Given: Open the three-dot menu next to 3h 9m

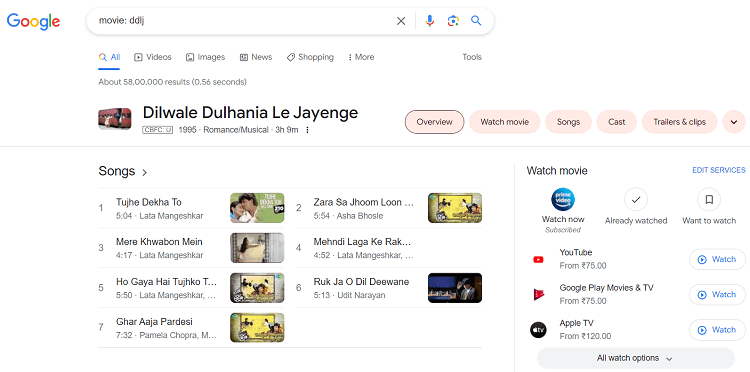Looking at the screenshot, I should click(307, 130).
